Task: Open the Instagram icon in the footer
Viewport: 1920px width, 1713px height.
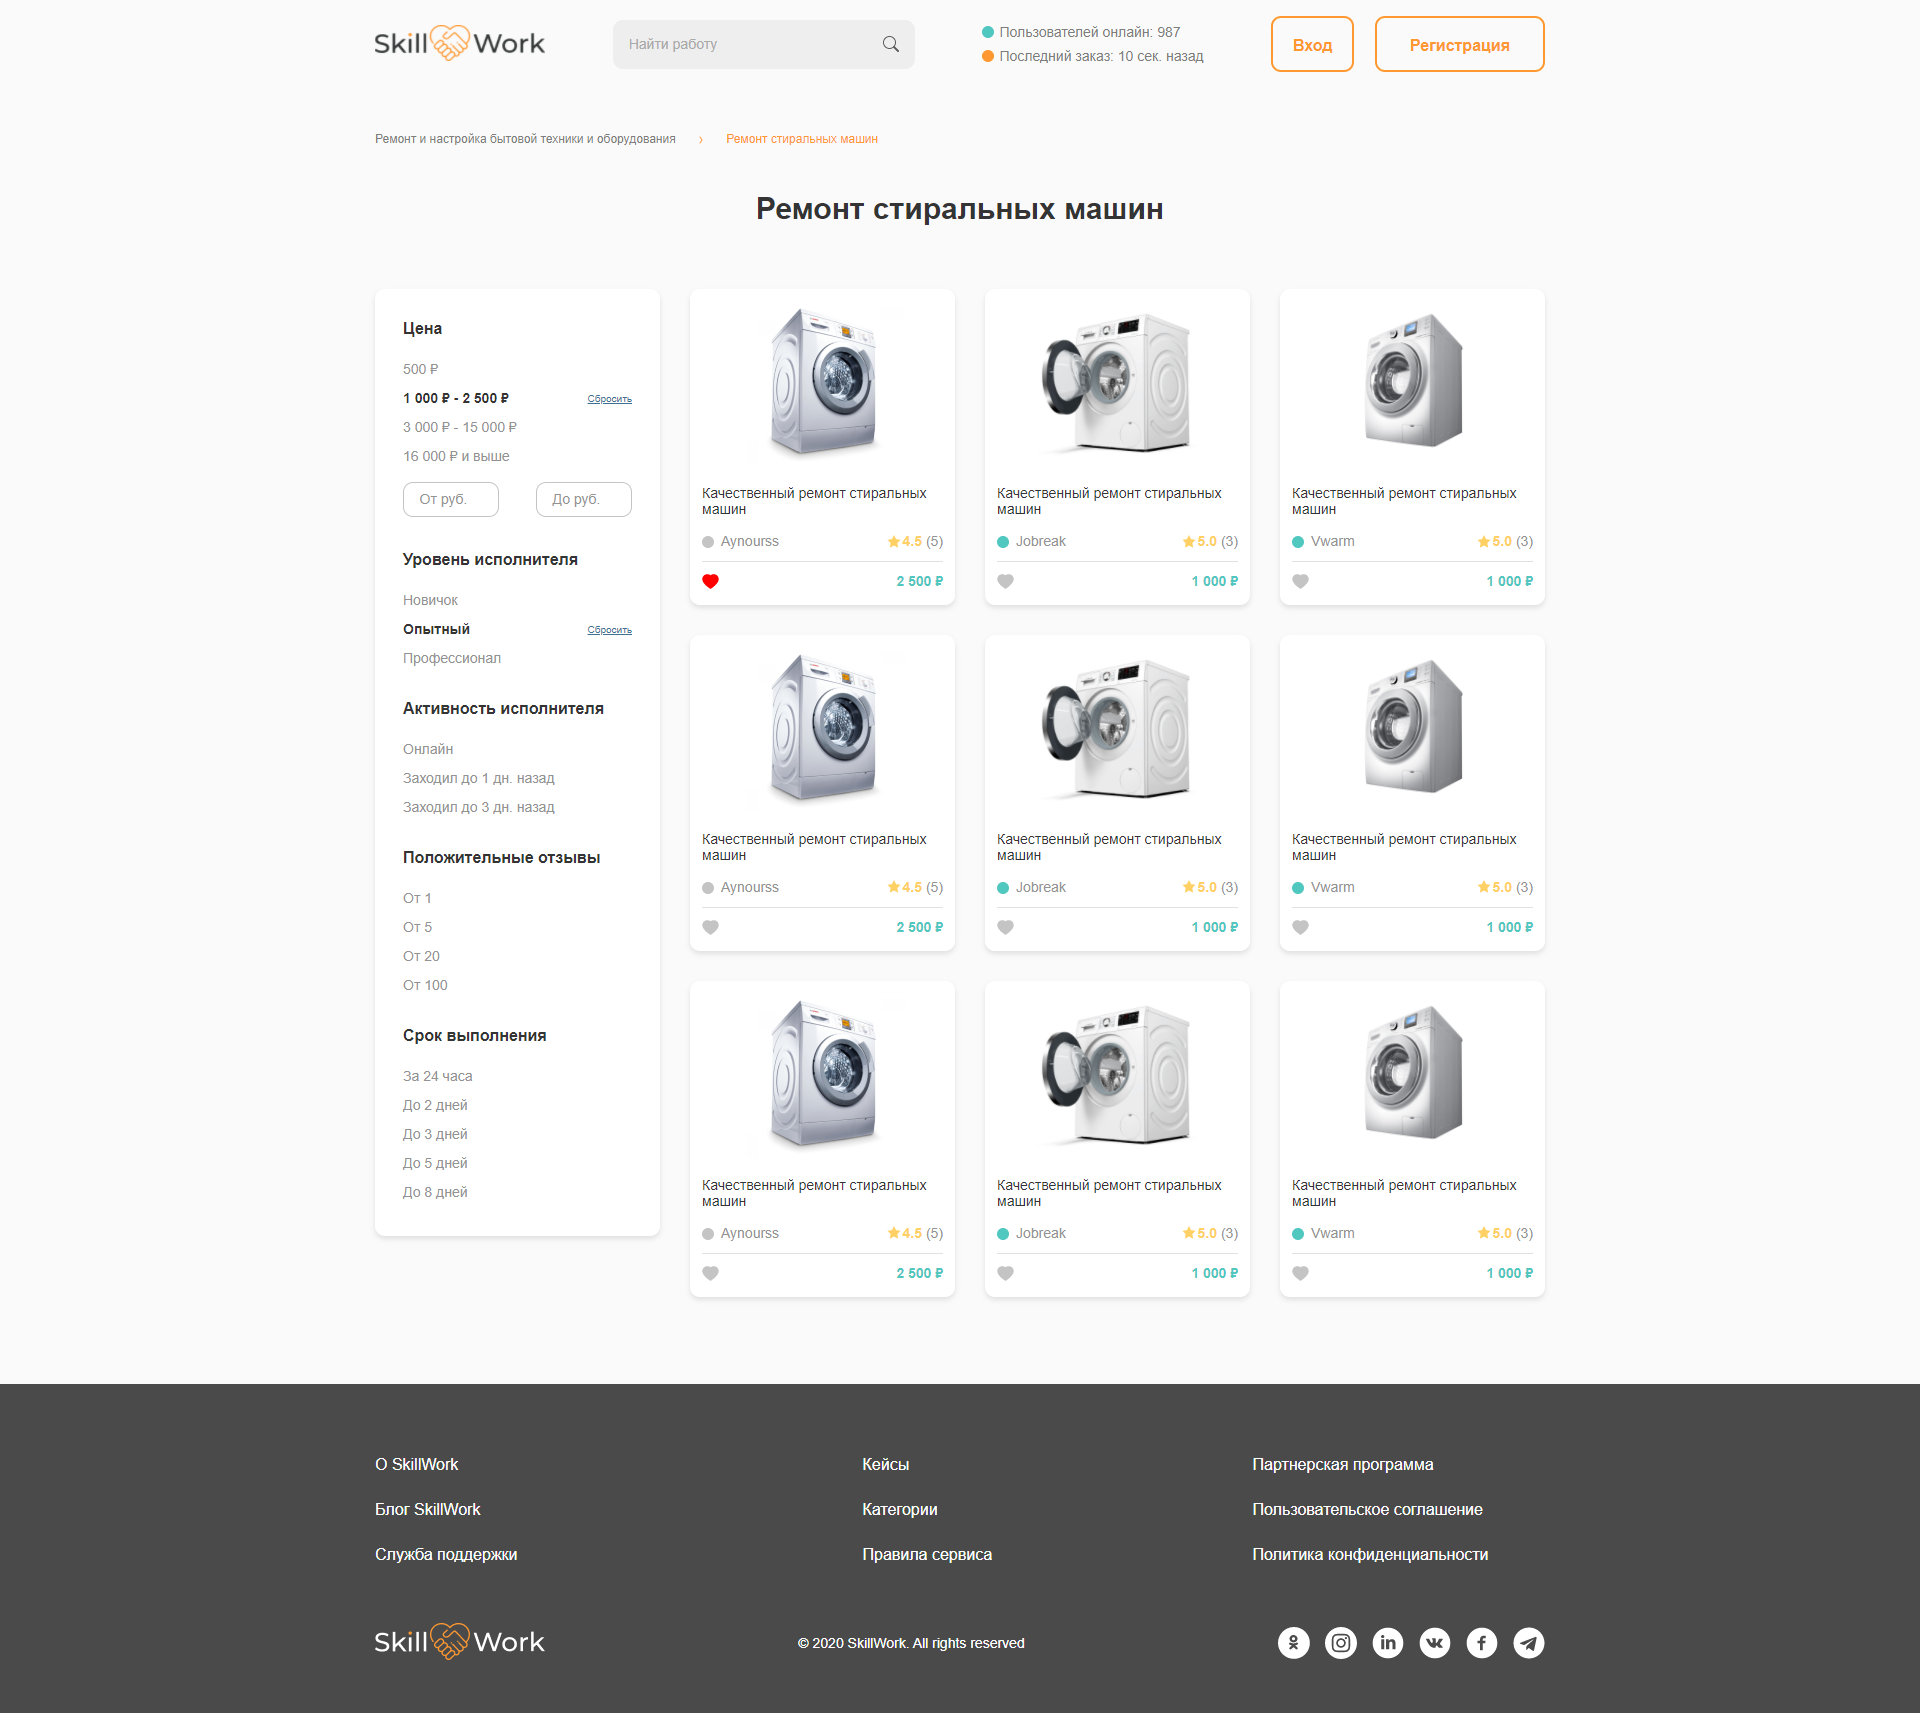Action: 1340,1643
